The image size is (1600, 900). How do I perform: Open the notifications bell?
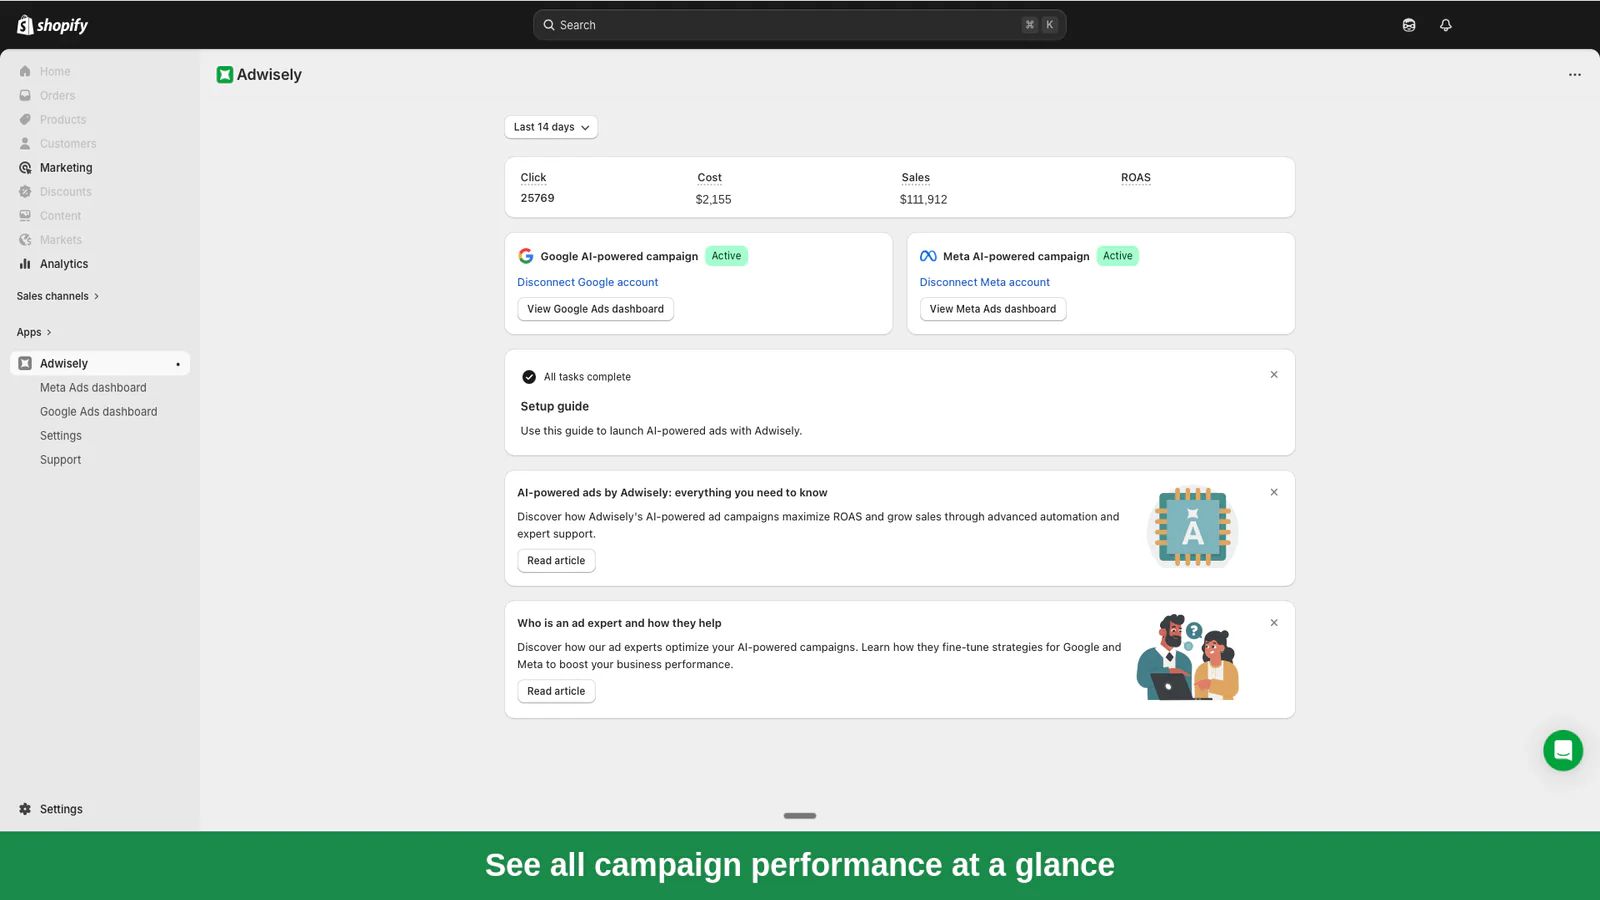click(x=1445, y=25)
